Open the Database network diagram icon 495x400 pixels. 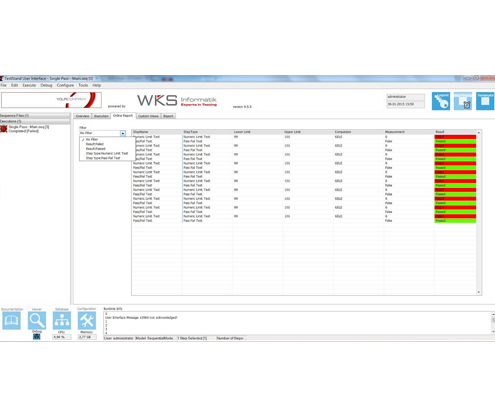[x=62, y=321]
